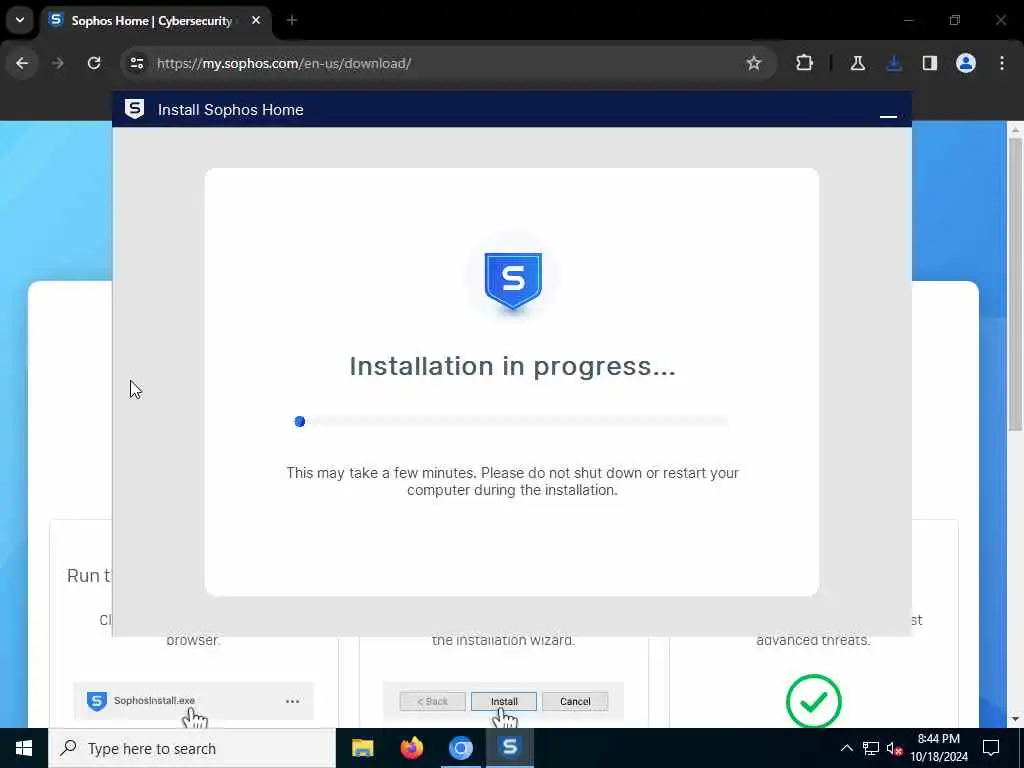The width and height of the screenshot is (1024, 768).
Task: Click the SophosInstall.exe shield icon on page
Action: (97, 701)
